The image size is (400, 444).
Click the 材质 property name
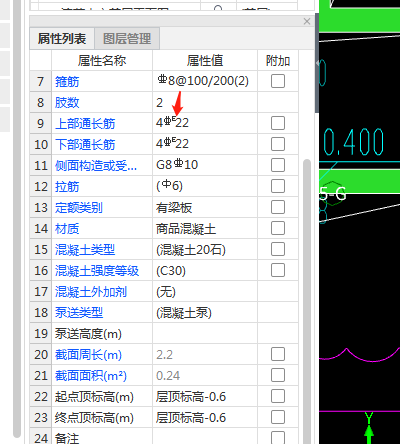[67, 228]
